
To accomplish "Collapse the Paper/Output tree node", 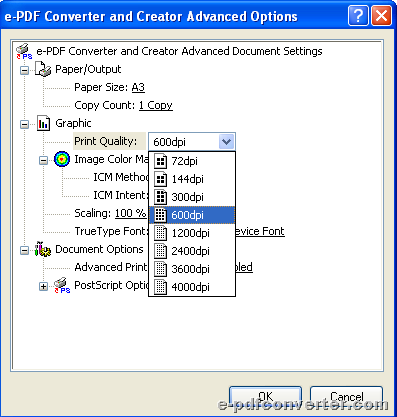I will coord(24,70).
